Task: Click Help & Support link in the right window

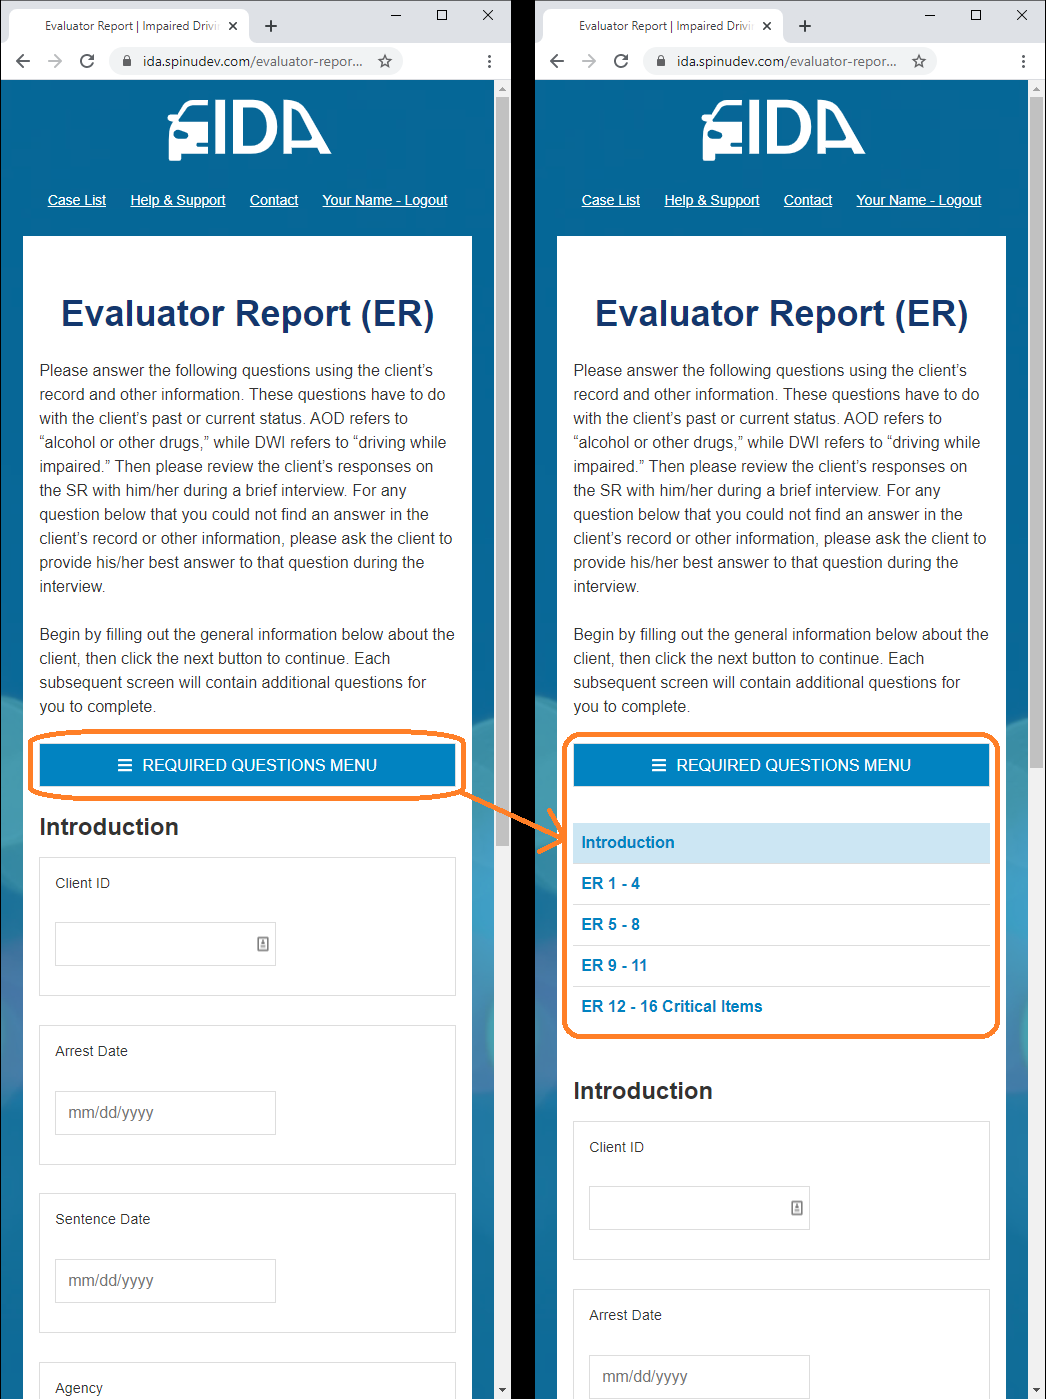Action: click(x=712, y=200)
